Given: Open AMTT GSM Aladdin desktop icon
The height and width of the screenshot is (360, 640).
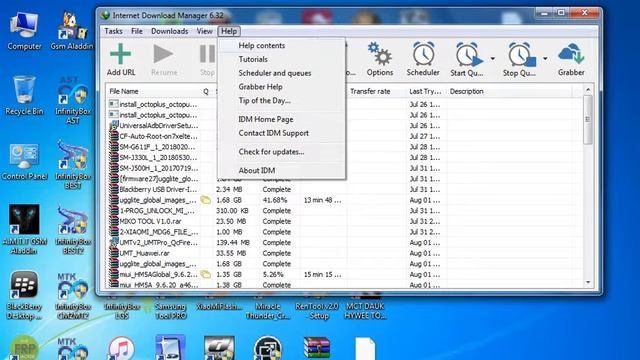Looking at the screenshot, I should [x=24, y=230].
